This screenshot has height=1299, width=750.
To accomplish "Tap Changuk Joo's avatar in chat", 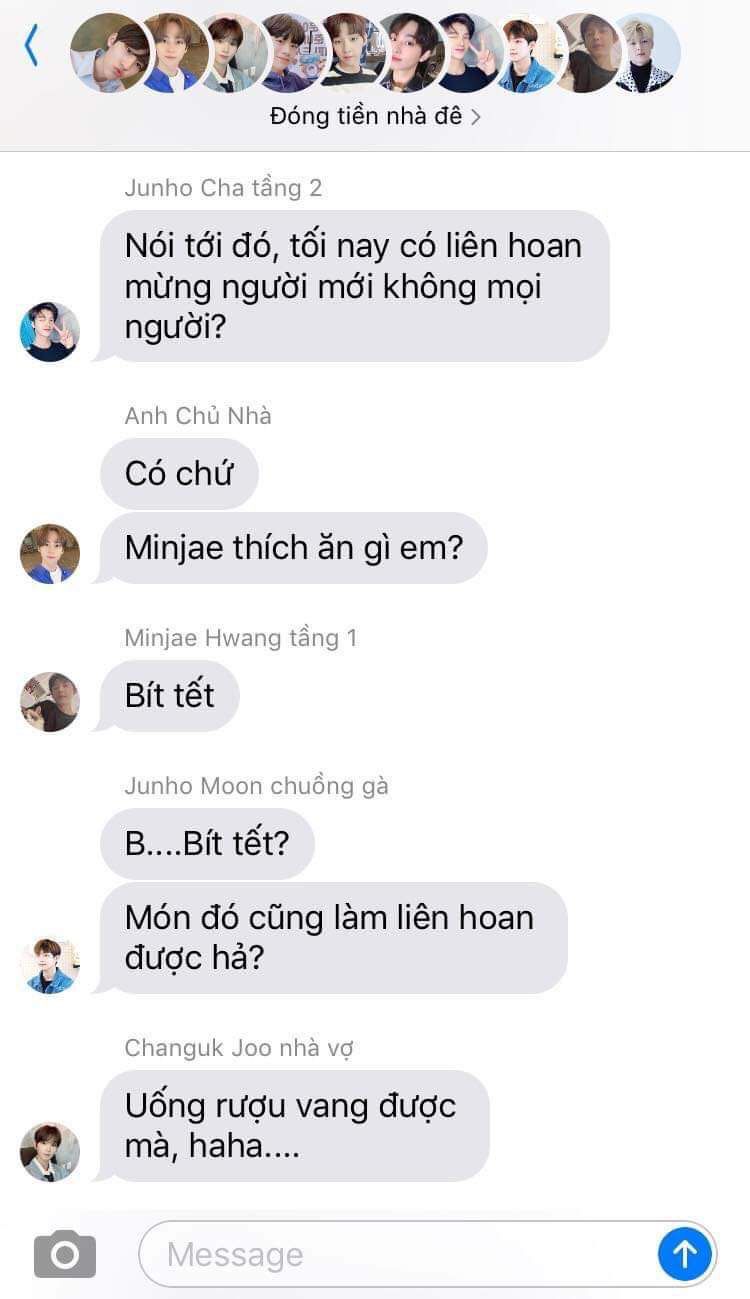I will [x=50, y=1151].
